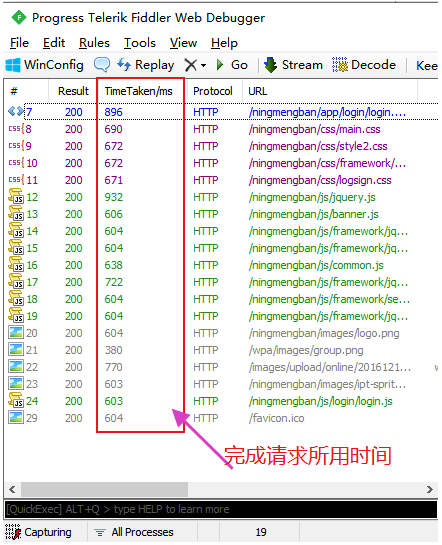Expand the dropdown arrow beside the Remove X
Image resolution: width=442 pixels, height=545 pixels.
203,65
